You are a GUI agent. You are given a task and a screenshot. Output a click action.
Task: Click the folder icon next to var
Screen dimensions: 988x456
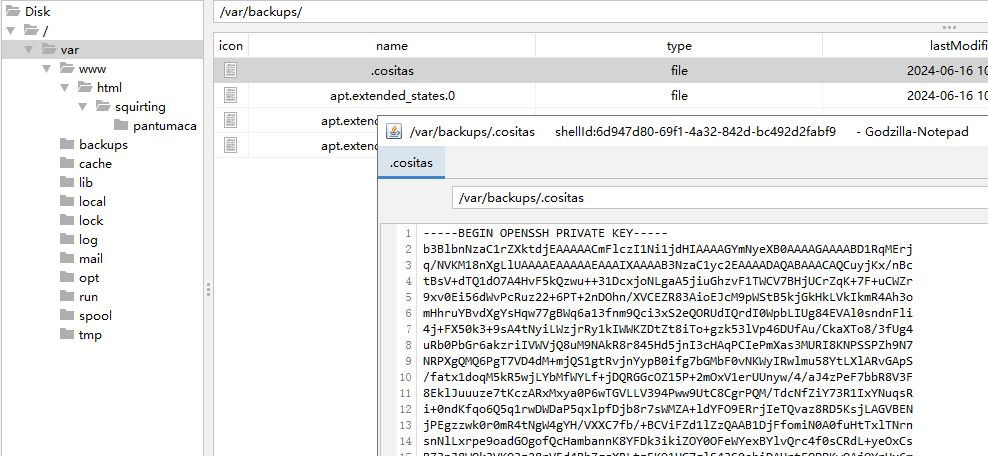pyautogui.click(x=49, y=49)
